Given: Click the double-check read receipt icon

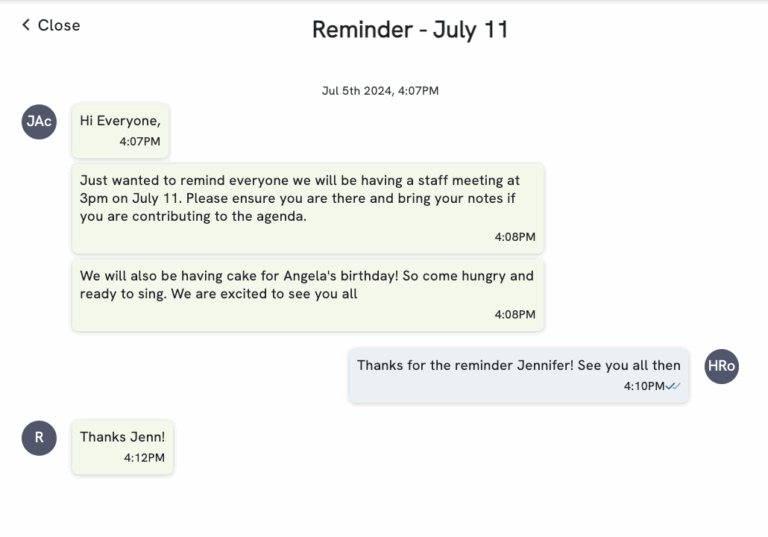Looking at the screenshot, I should pos(674,386).
